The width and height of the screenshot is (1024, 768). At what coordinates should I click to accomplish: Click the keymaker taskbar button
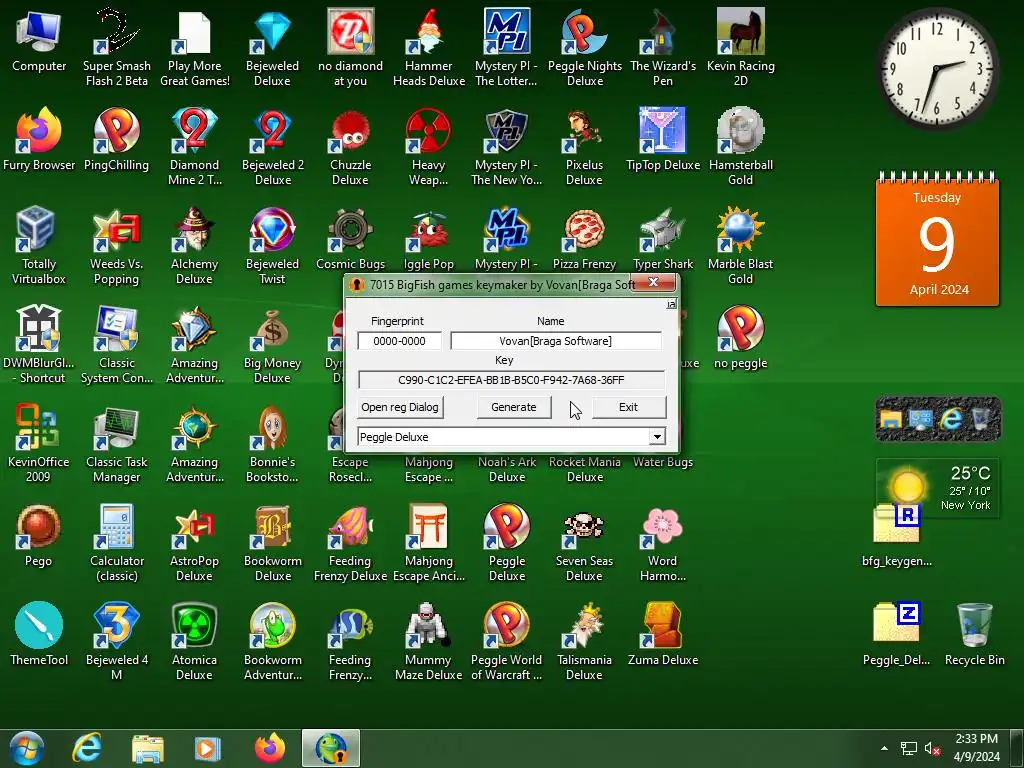(331, 748)
